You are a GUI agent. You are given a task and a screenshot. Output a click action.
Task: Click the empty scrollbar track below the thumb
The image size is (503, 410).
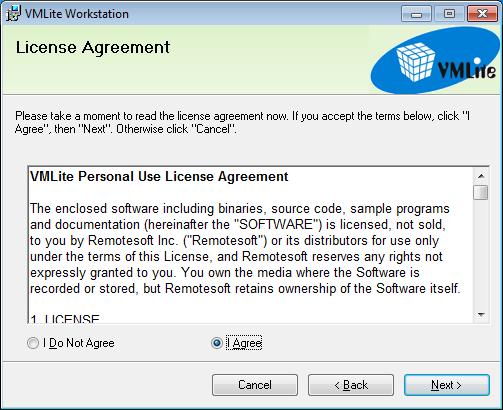481,253
